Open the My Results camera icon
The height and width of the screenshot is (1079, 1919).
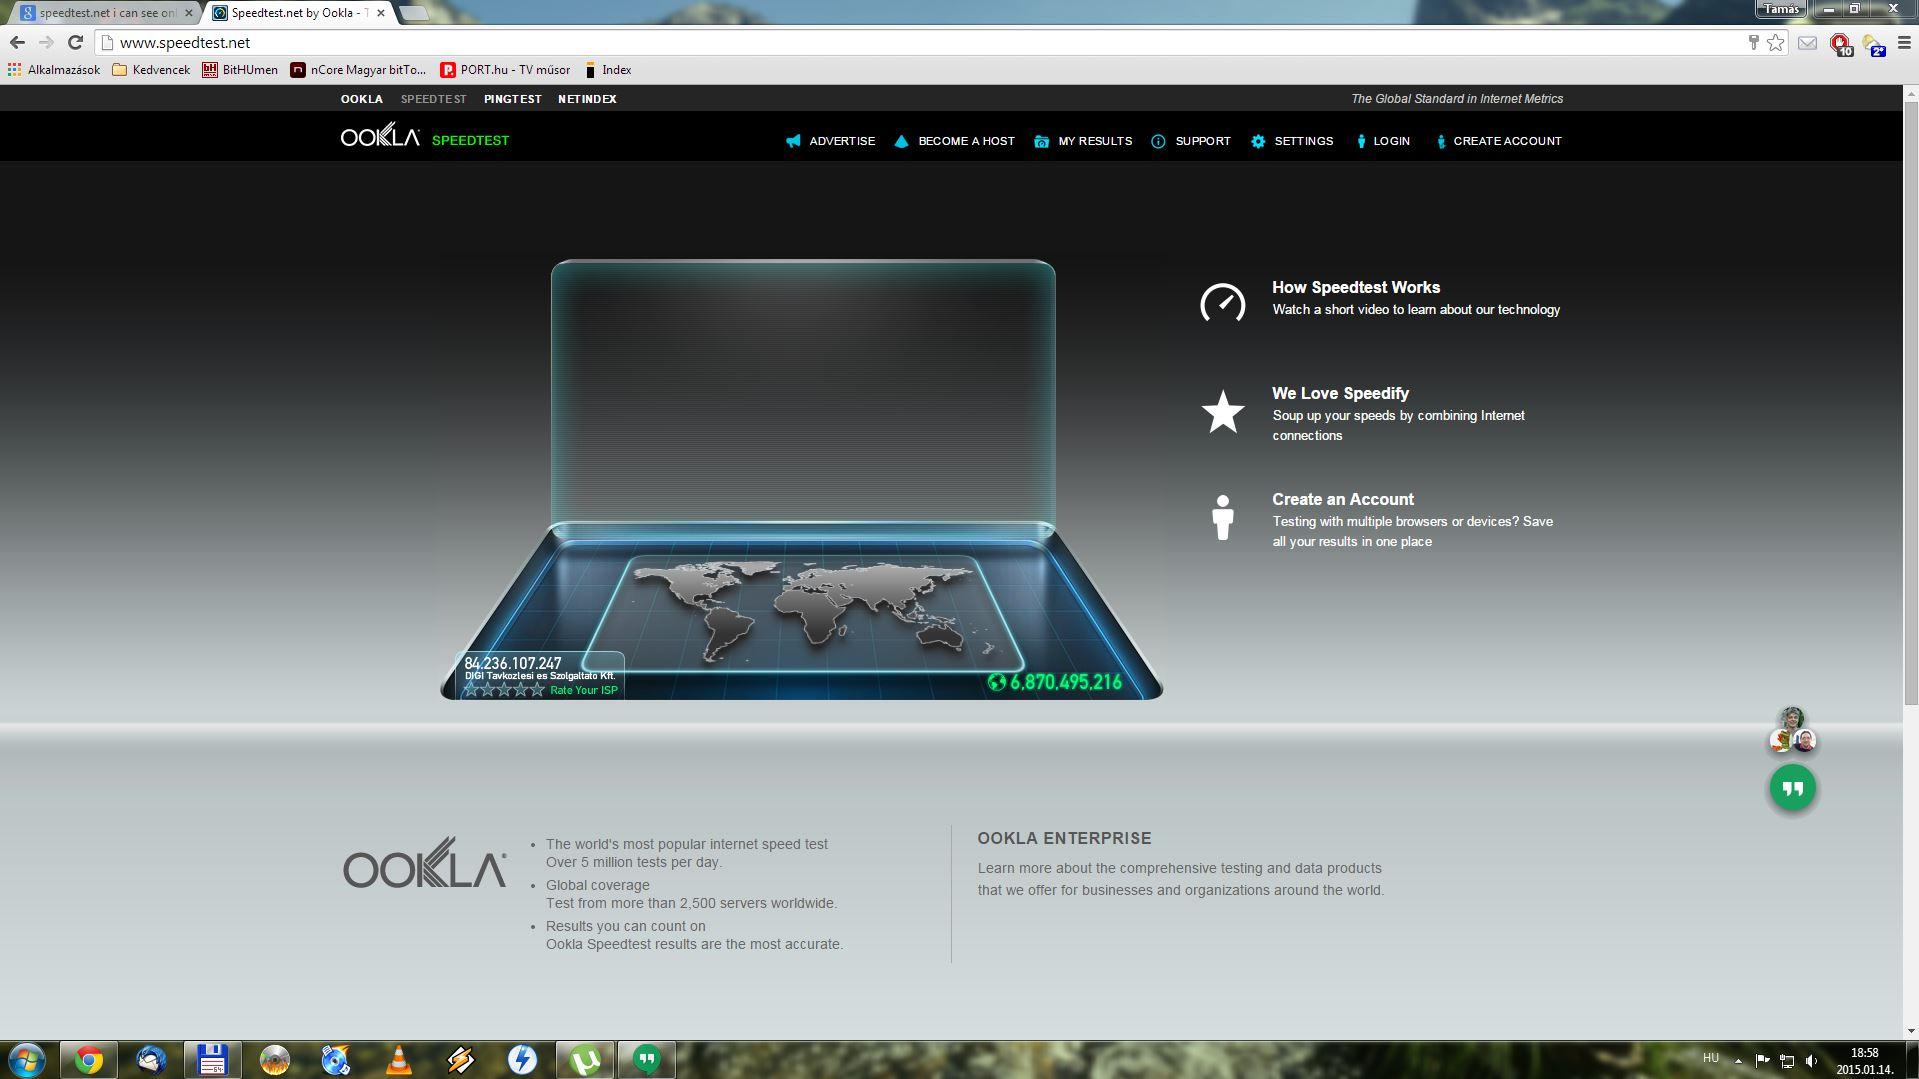[x=1041, y=141]
